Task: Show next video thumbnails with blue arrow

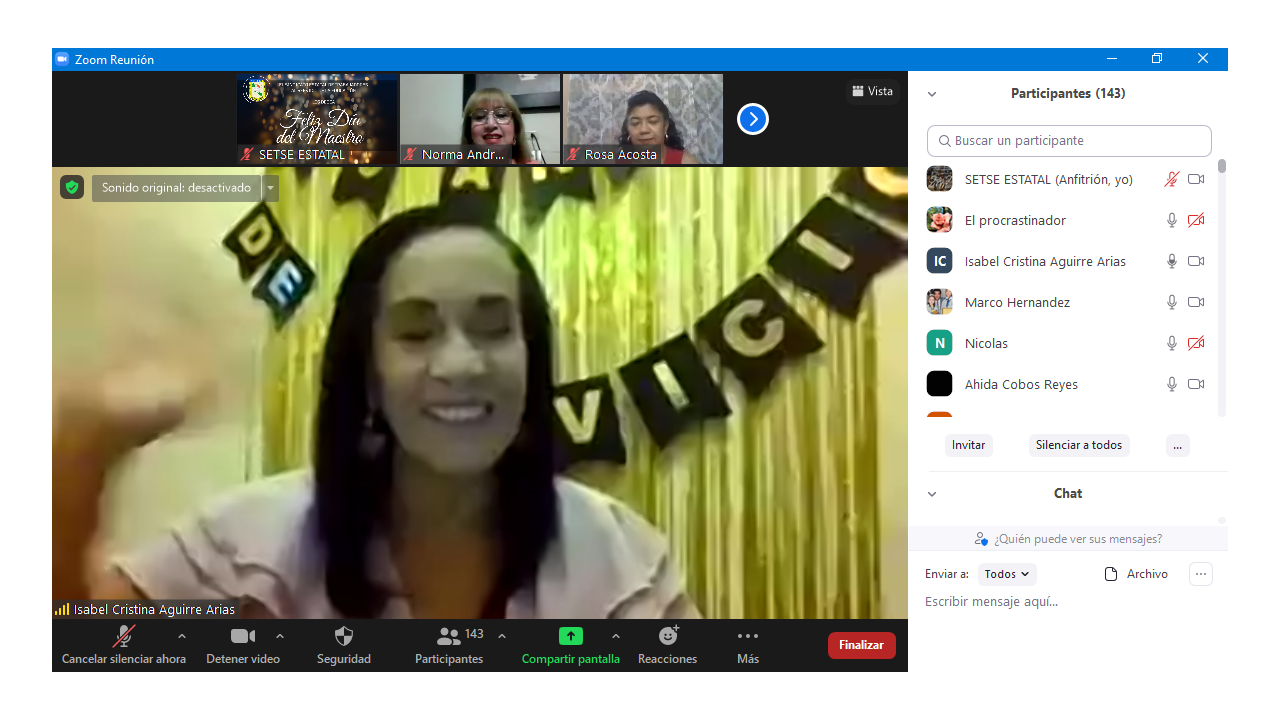Action: (753, 119)
